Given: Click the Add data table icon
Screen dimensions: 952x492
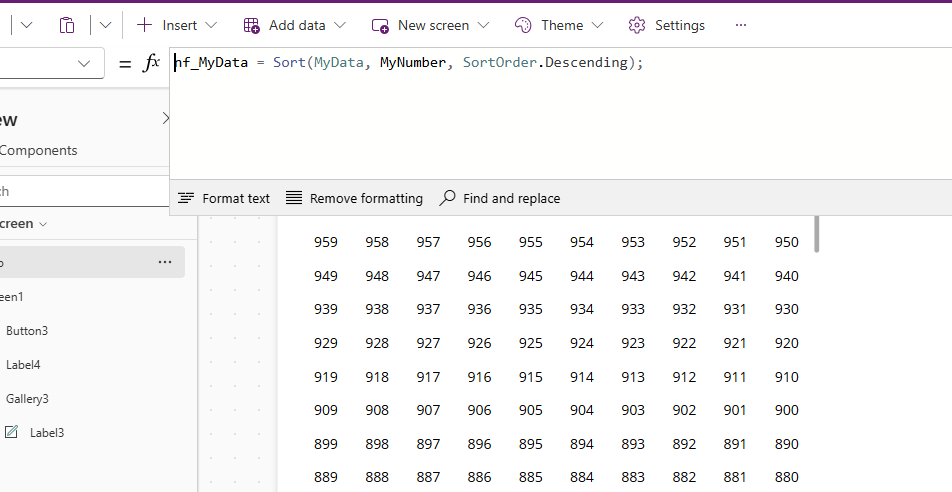Looking at the screenshot, I should coord(251,26).
